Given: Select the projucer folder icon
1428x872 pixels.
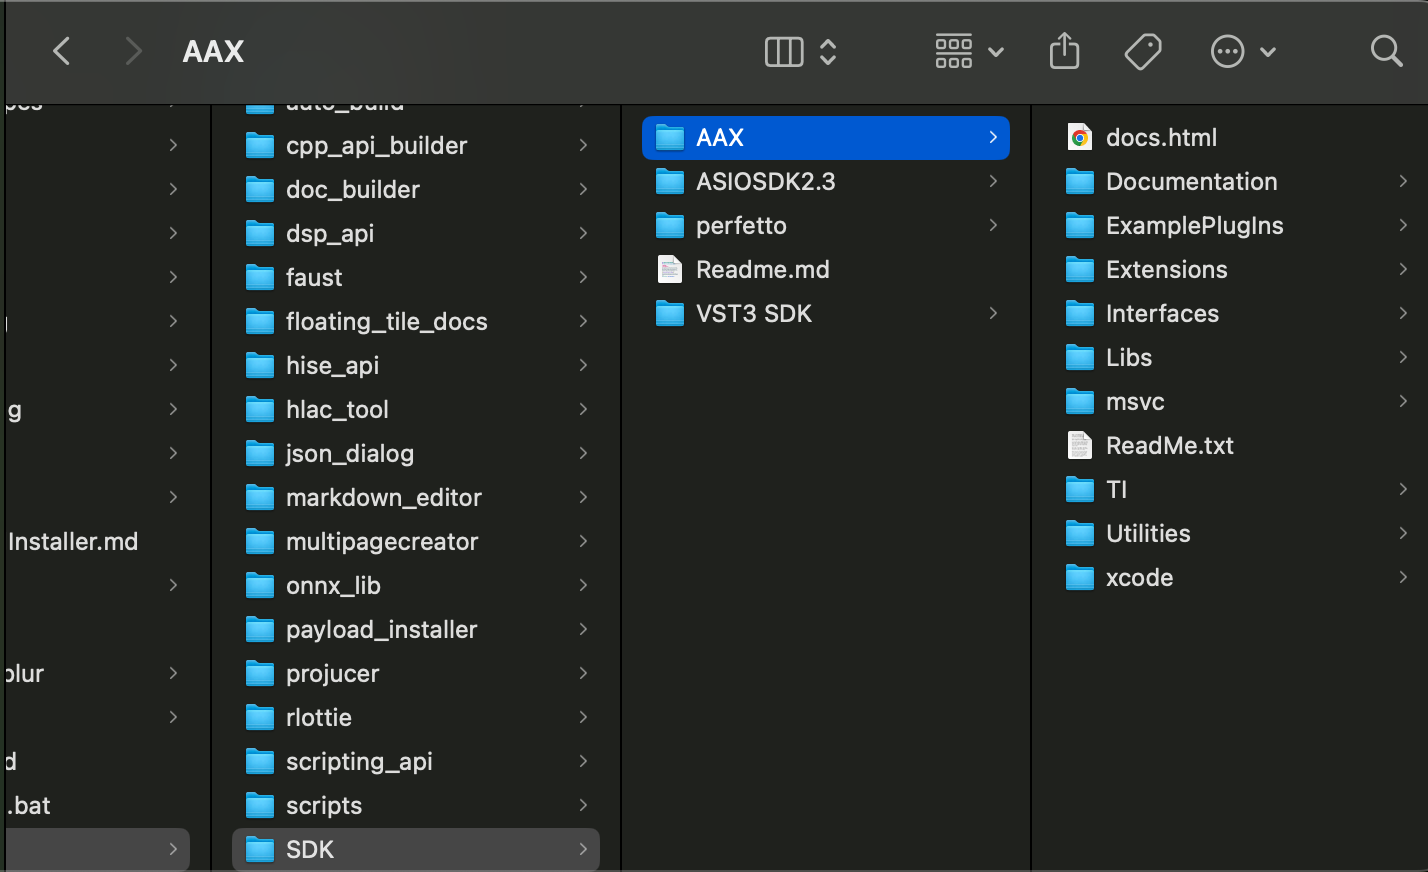Looking at the screenshot, I should (260, 674).
